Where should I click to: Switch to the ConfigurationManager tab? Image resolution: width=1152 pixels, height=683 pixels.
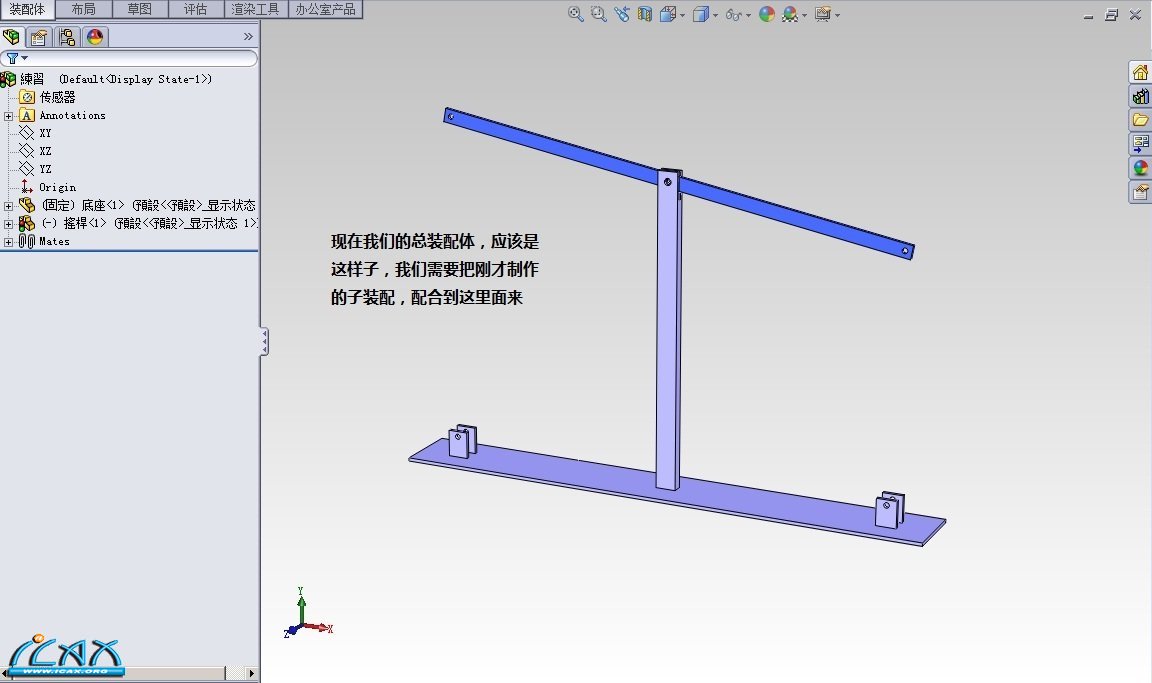pos(67,37)
